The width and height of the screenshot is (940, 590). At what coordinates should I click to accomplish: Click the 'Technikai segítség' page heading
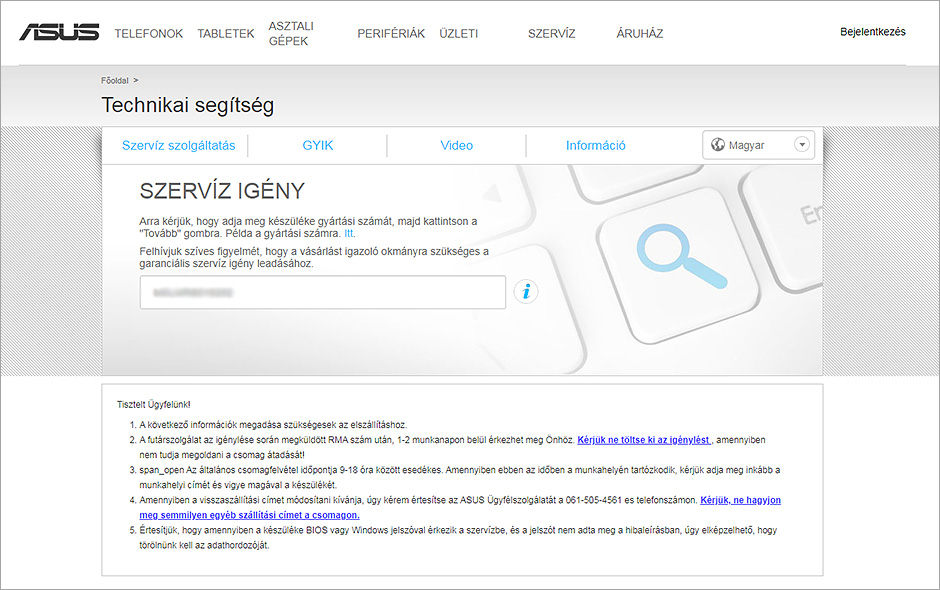[x=188, y=105]
